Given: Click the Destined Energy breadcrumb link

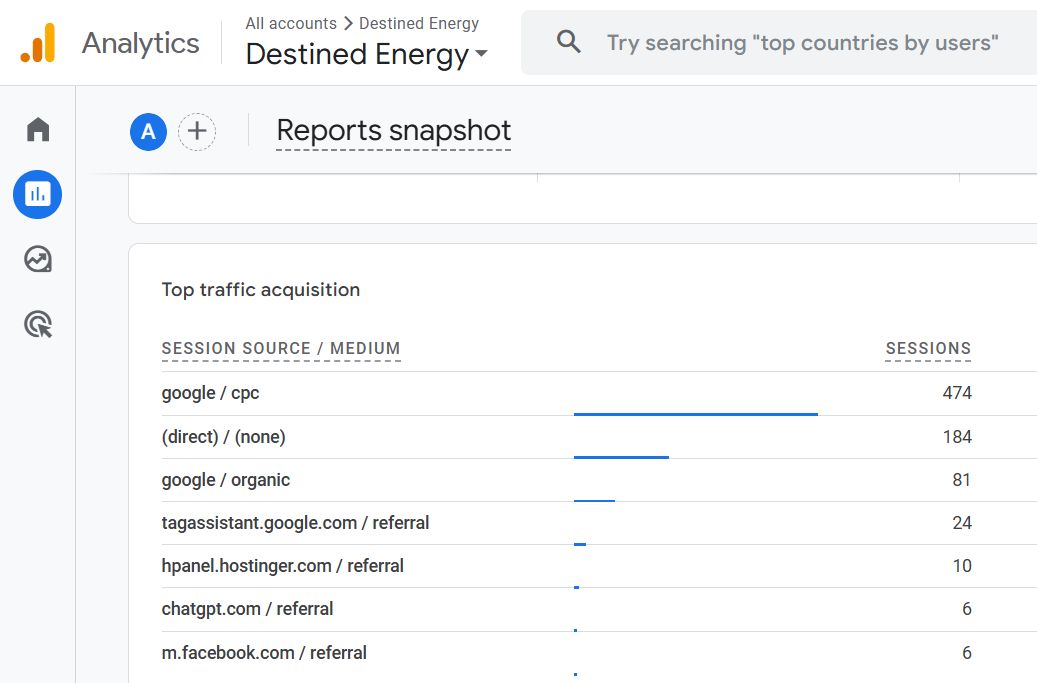Looking at the screenshot, I should 419,23.
